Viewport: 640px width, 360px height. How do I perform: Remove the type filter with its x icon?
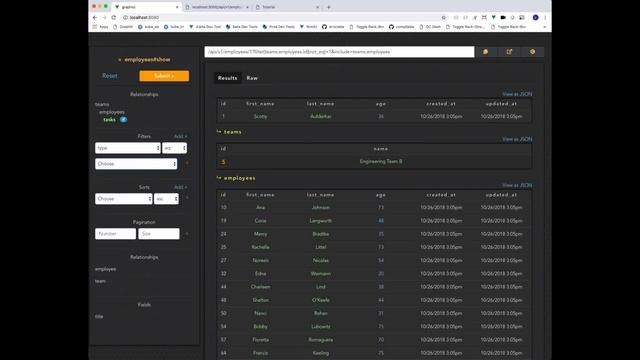pyautogui.click(x=187, y=163)
